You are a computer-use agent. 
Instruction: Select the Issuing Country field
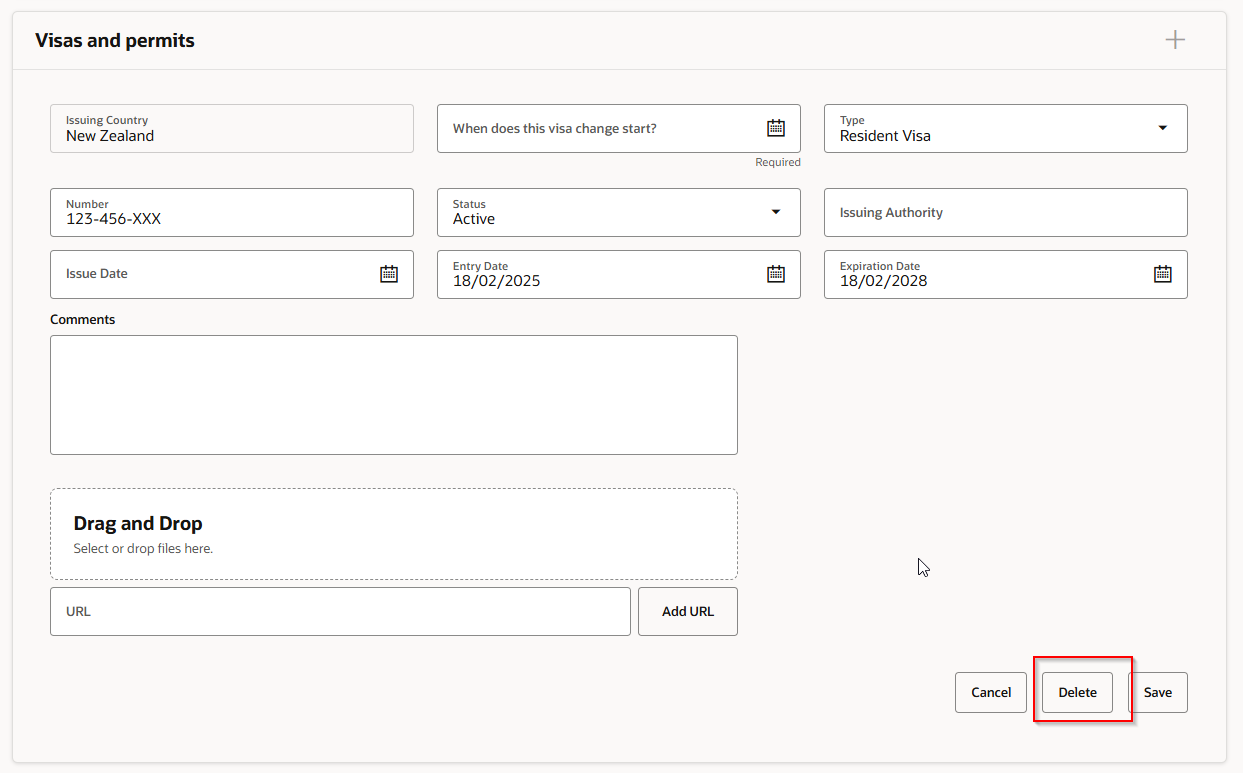click(232, 128)
